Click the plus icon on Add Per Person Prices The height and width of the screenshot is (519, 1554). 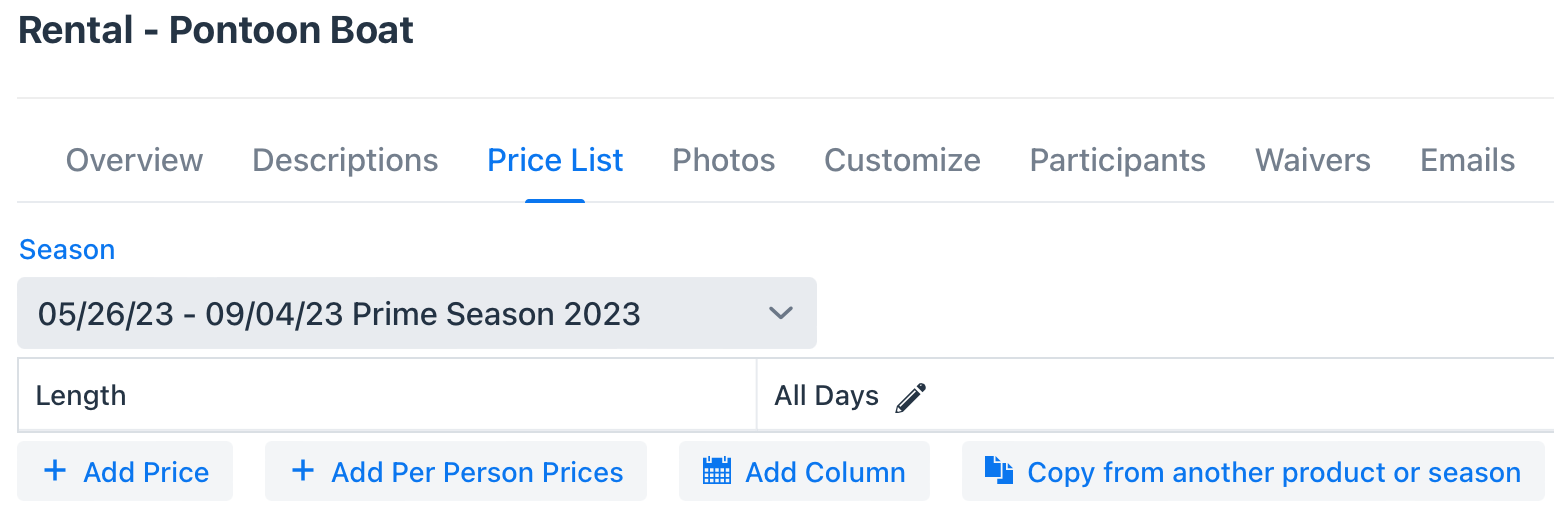302,471
